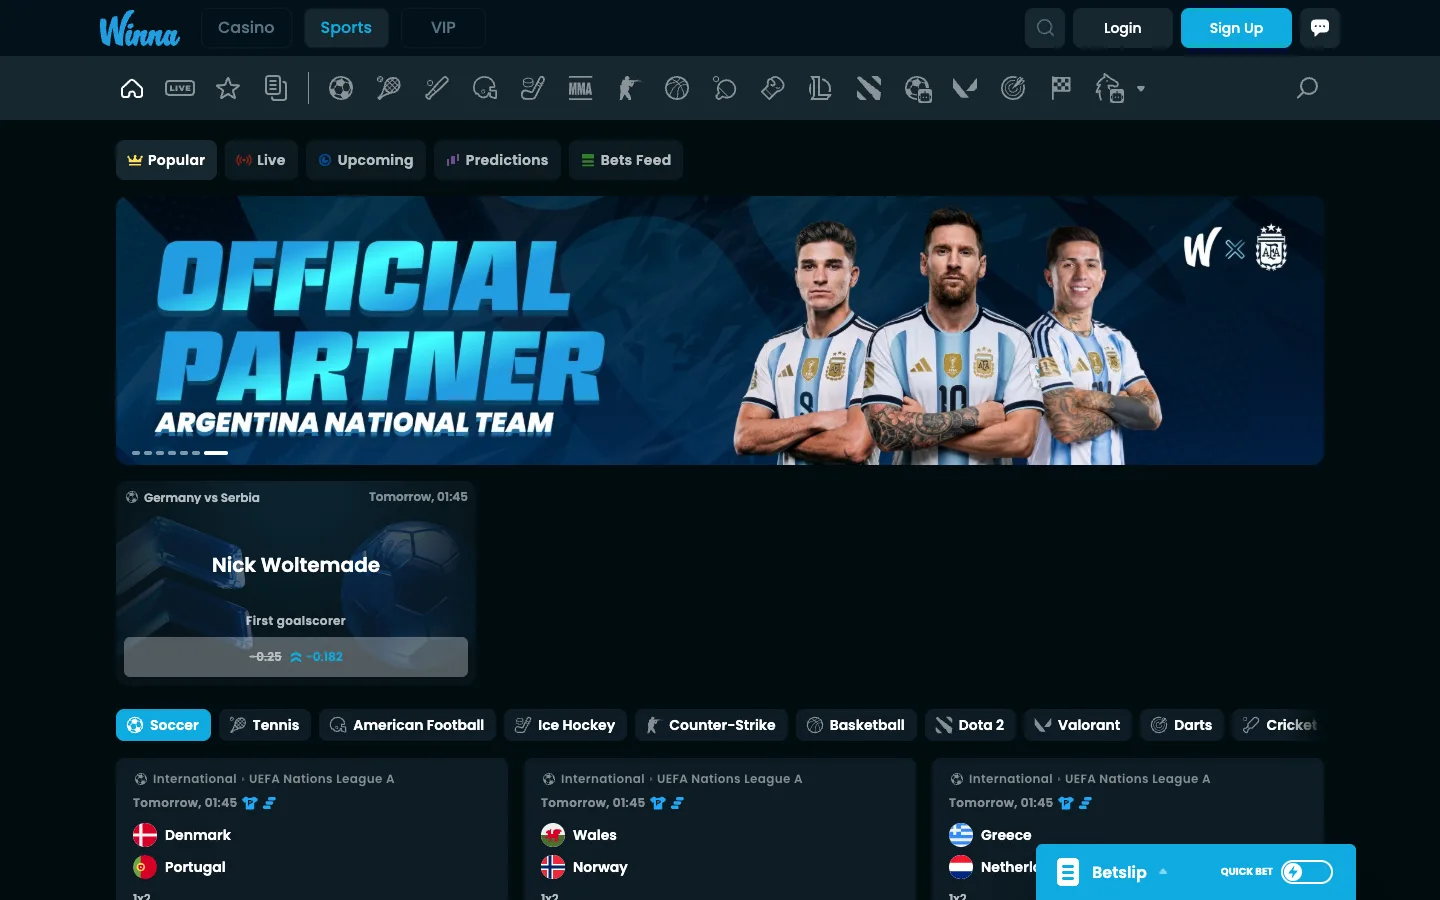
Task: Open sports search magnifier in the icon bar
Action: 1307,89
